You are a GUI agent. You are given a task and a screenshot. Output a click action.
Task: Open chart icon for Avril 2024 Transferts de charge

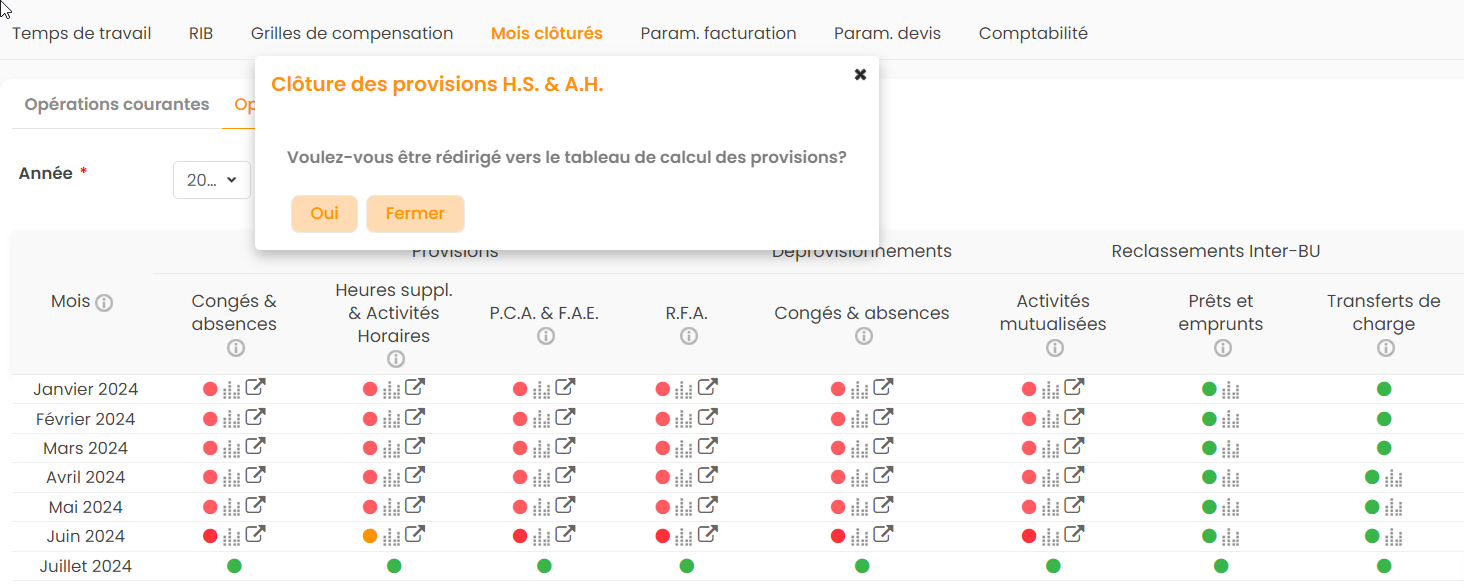(x=1394, y=478)
